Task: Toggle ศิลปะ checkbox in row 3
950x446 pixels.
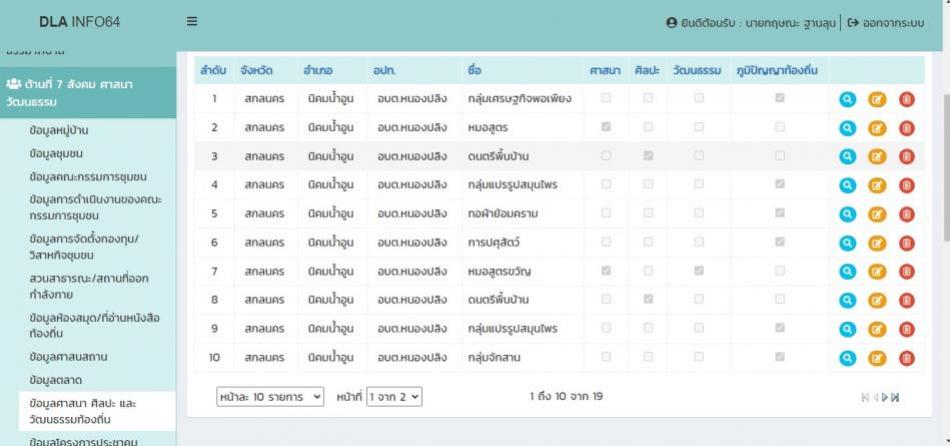Action: pos(648,156)
